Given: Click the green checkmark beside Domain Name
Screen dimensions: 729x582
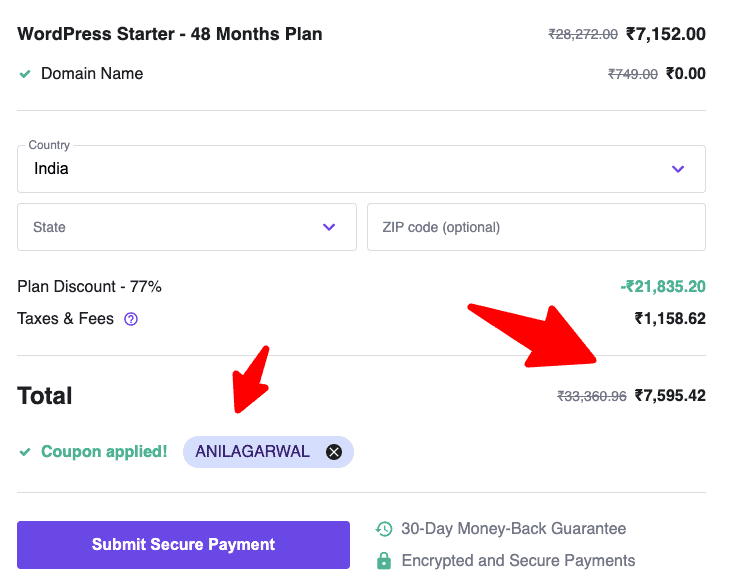Looking at the screenshot, I should pos(25,74).
